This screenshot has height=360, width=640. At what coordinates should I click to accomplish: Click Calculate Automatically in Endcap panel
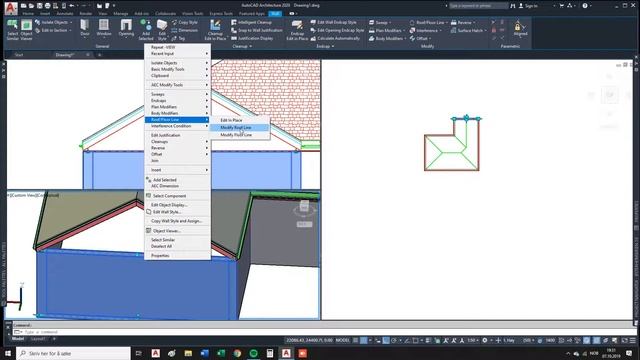point(335,38)
